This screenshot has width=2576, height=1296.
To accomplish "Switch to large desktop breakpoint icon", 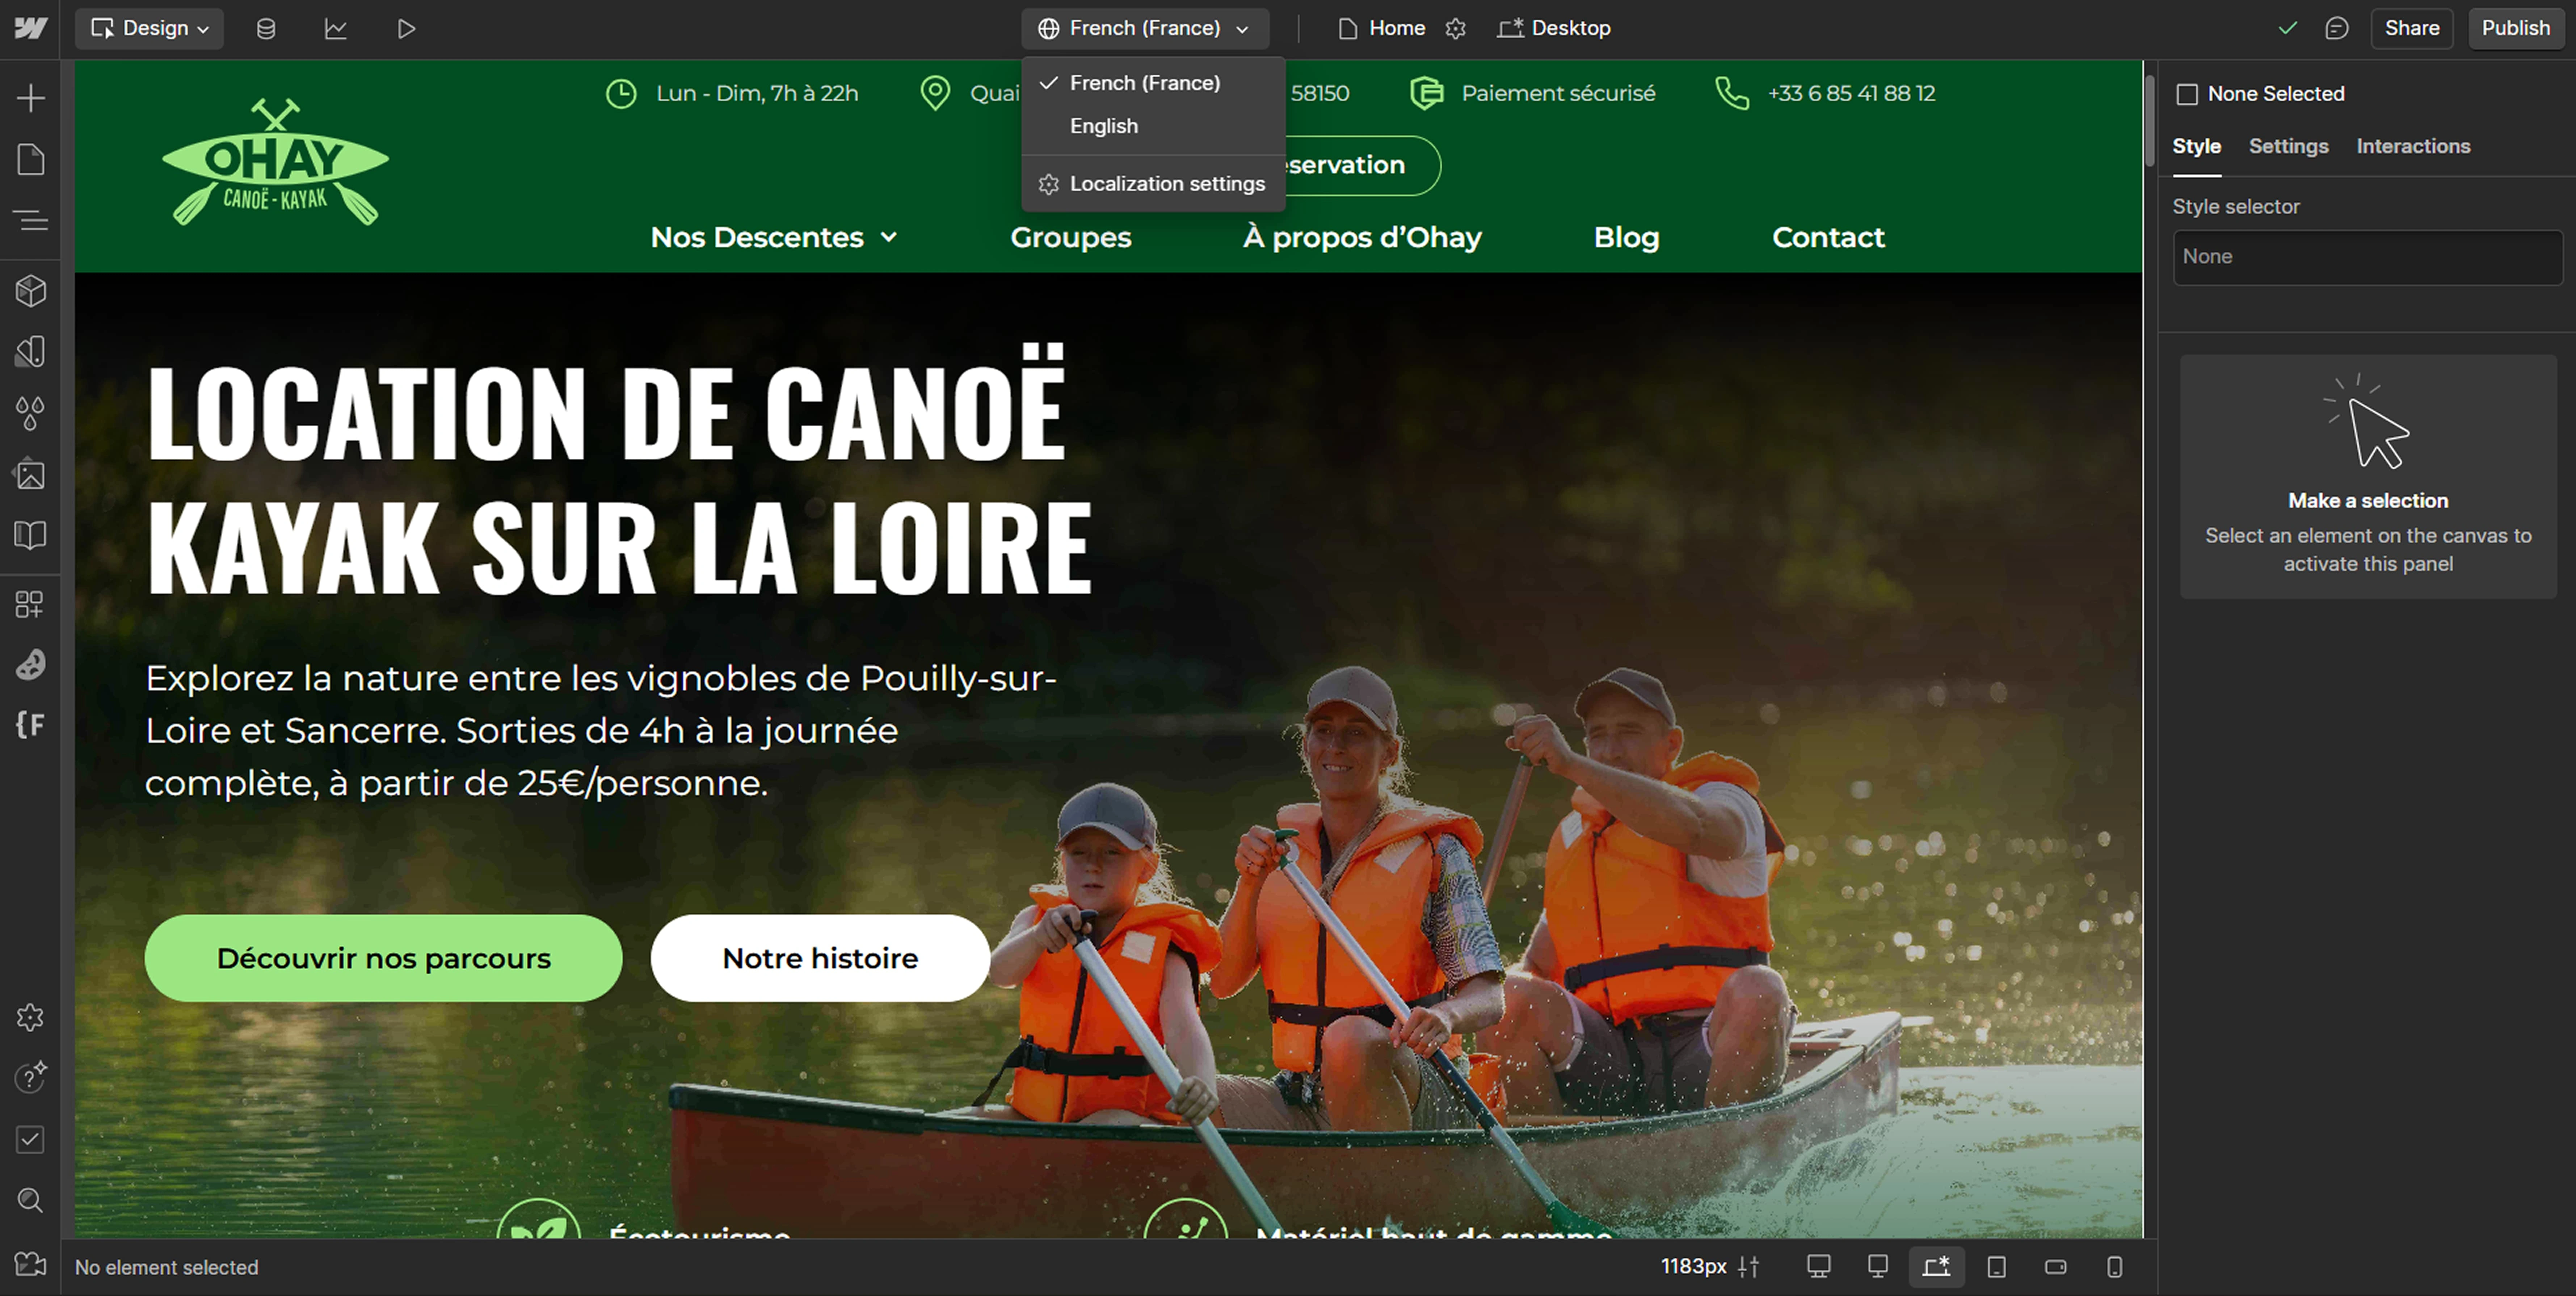I will point(1878,1267).
